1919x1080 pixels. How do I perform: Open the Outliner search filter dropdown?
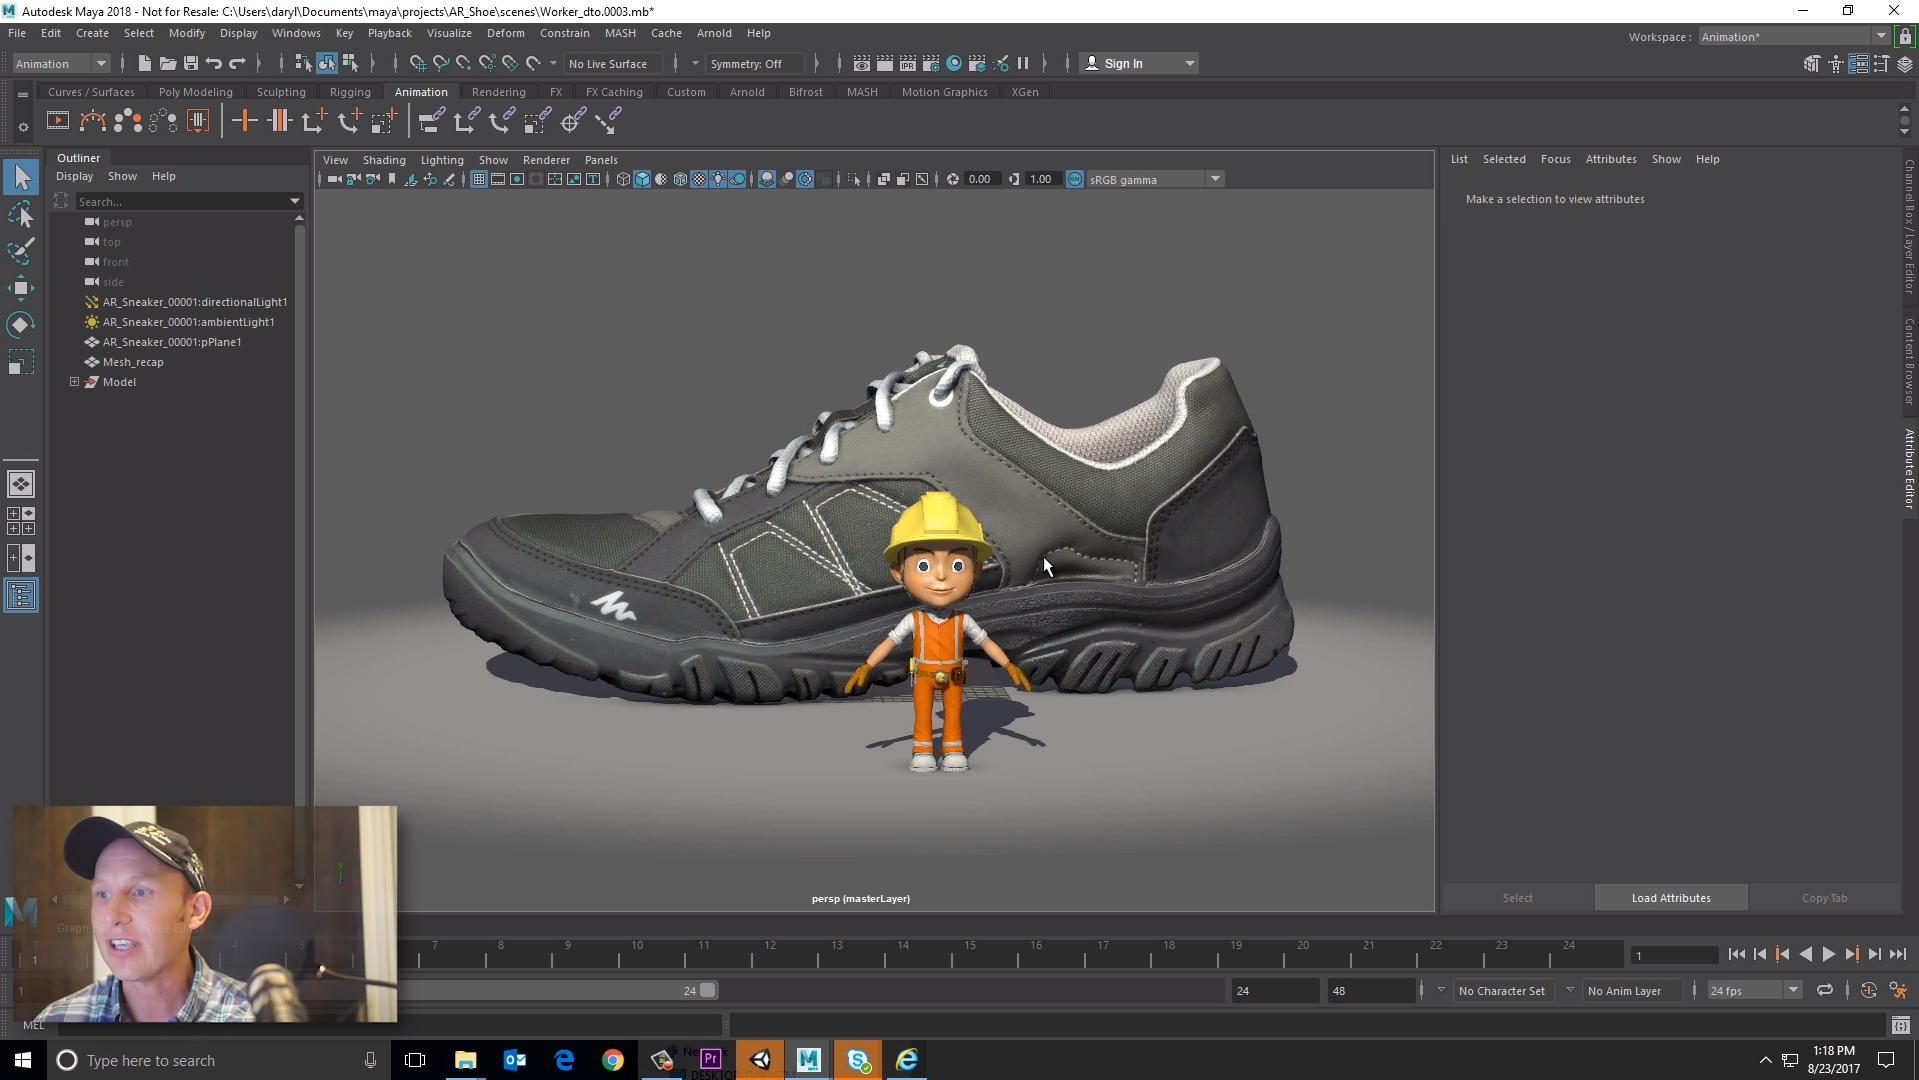[x=295, y=201]
